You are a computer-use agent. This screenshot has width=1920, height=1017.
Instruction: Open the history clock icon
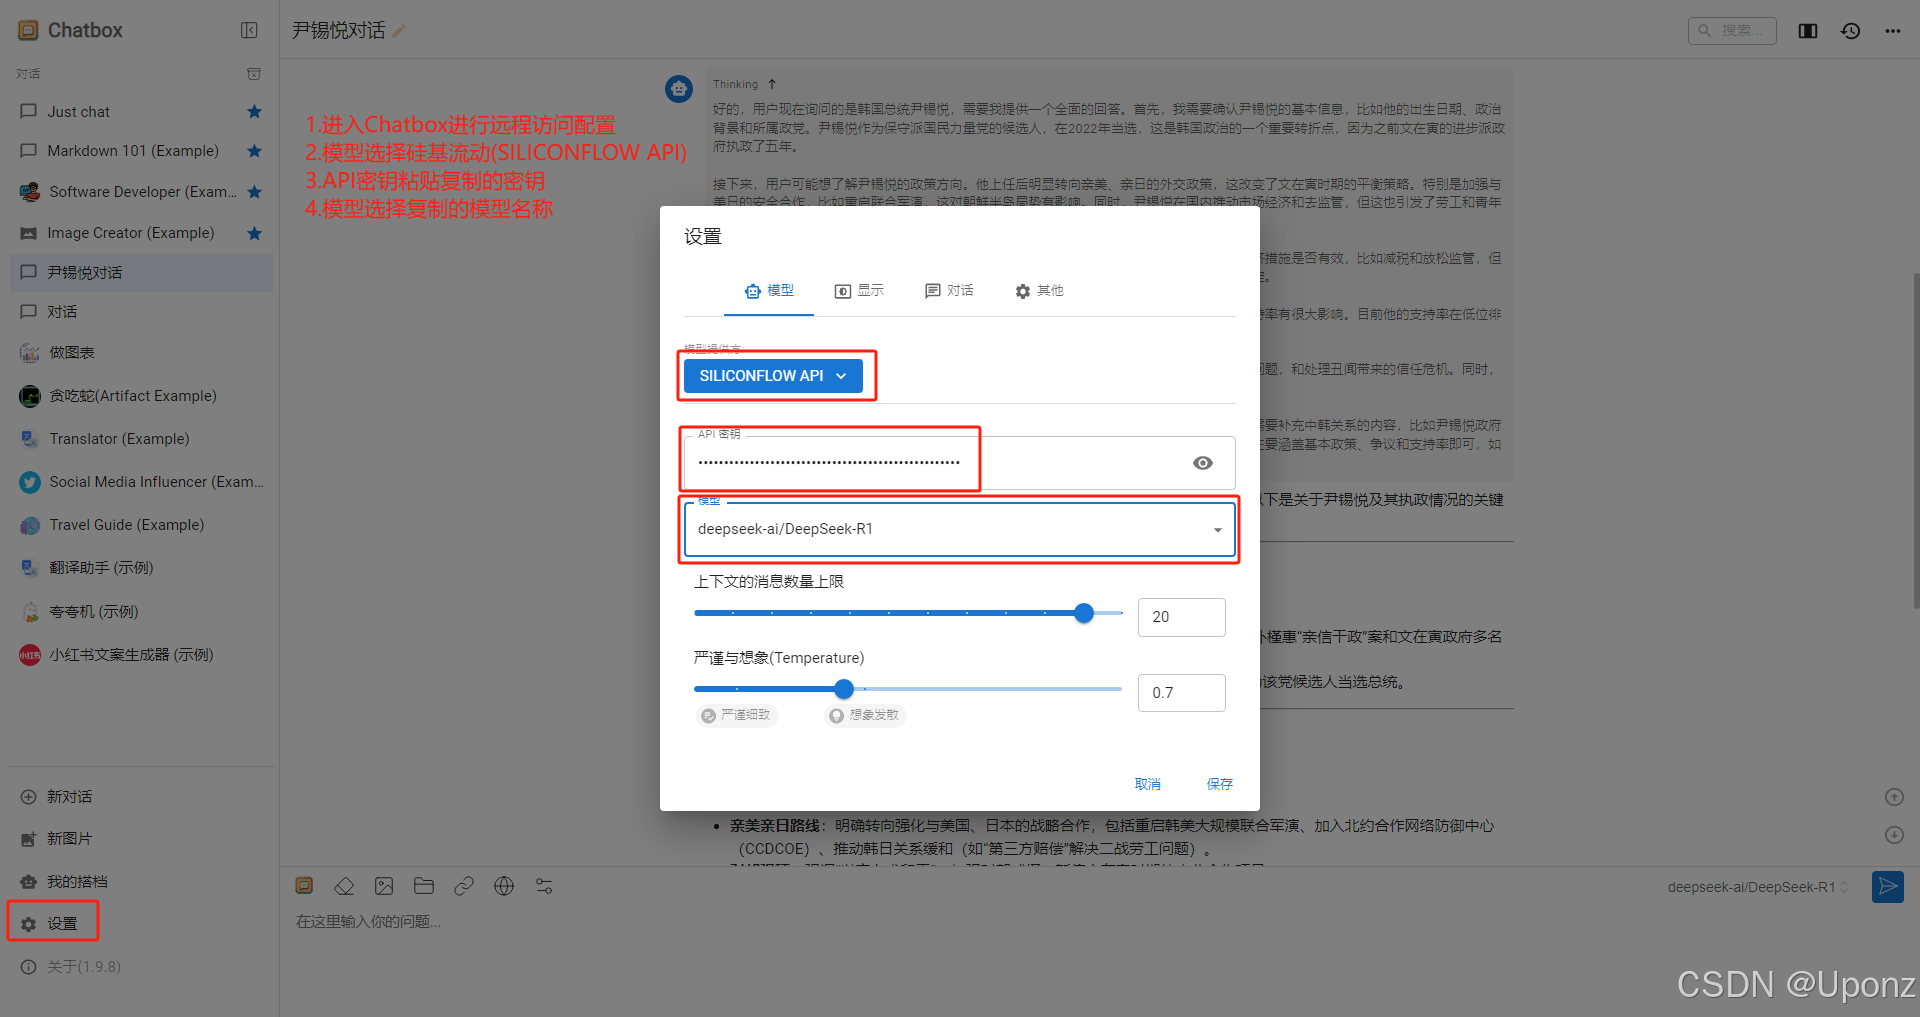pos(1851,31)
